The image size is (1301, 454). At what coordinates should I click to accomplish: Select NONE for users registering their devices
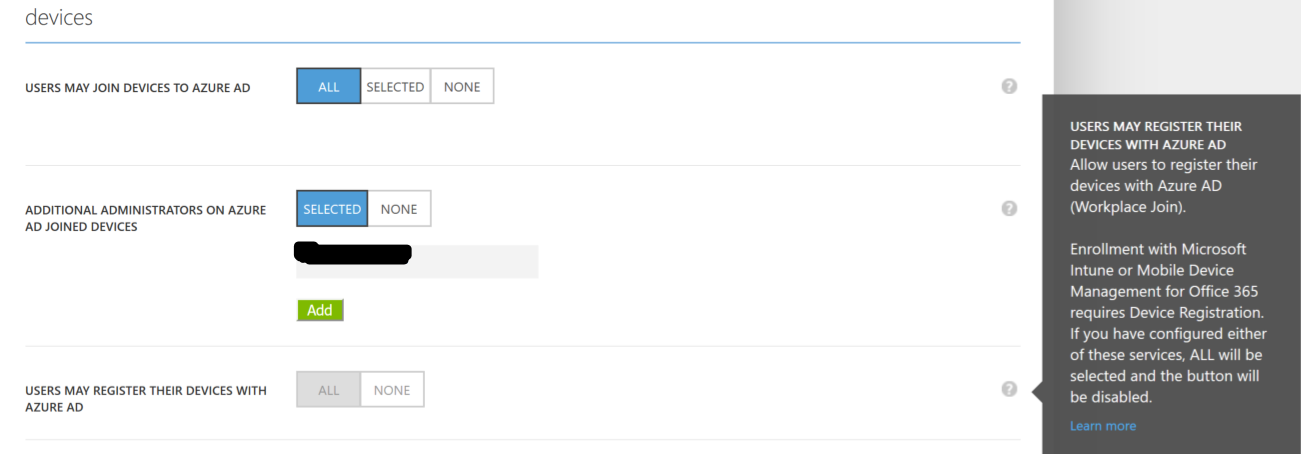[x=392, y=391]
